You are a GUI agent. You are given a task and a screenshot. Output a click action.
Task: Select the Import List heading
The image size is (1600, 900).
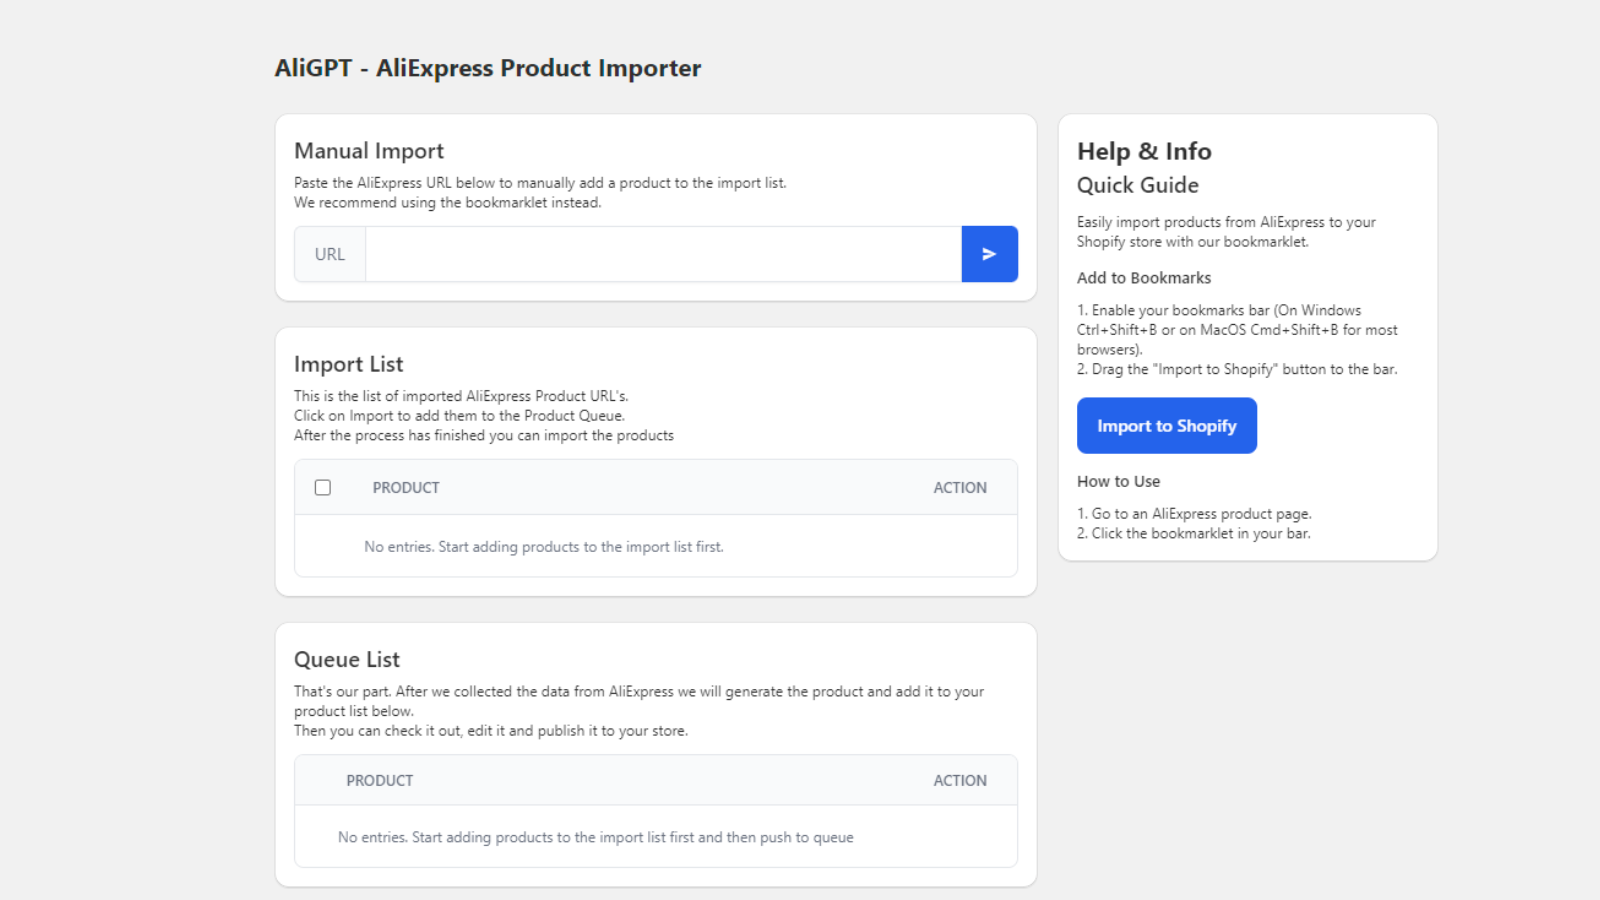[349, 364]
